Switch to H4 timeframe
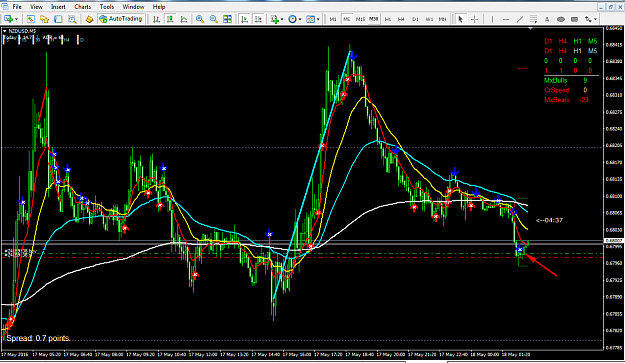The width and height of the screenshot is (625, 363). (x=401, y=19)
